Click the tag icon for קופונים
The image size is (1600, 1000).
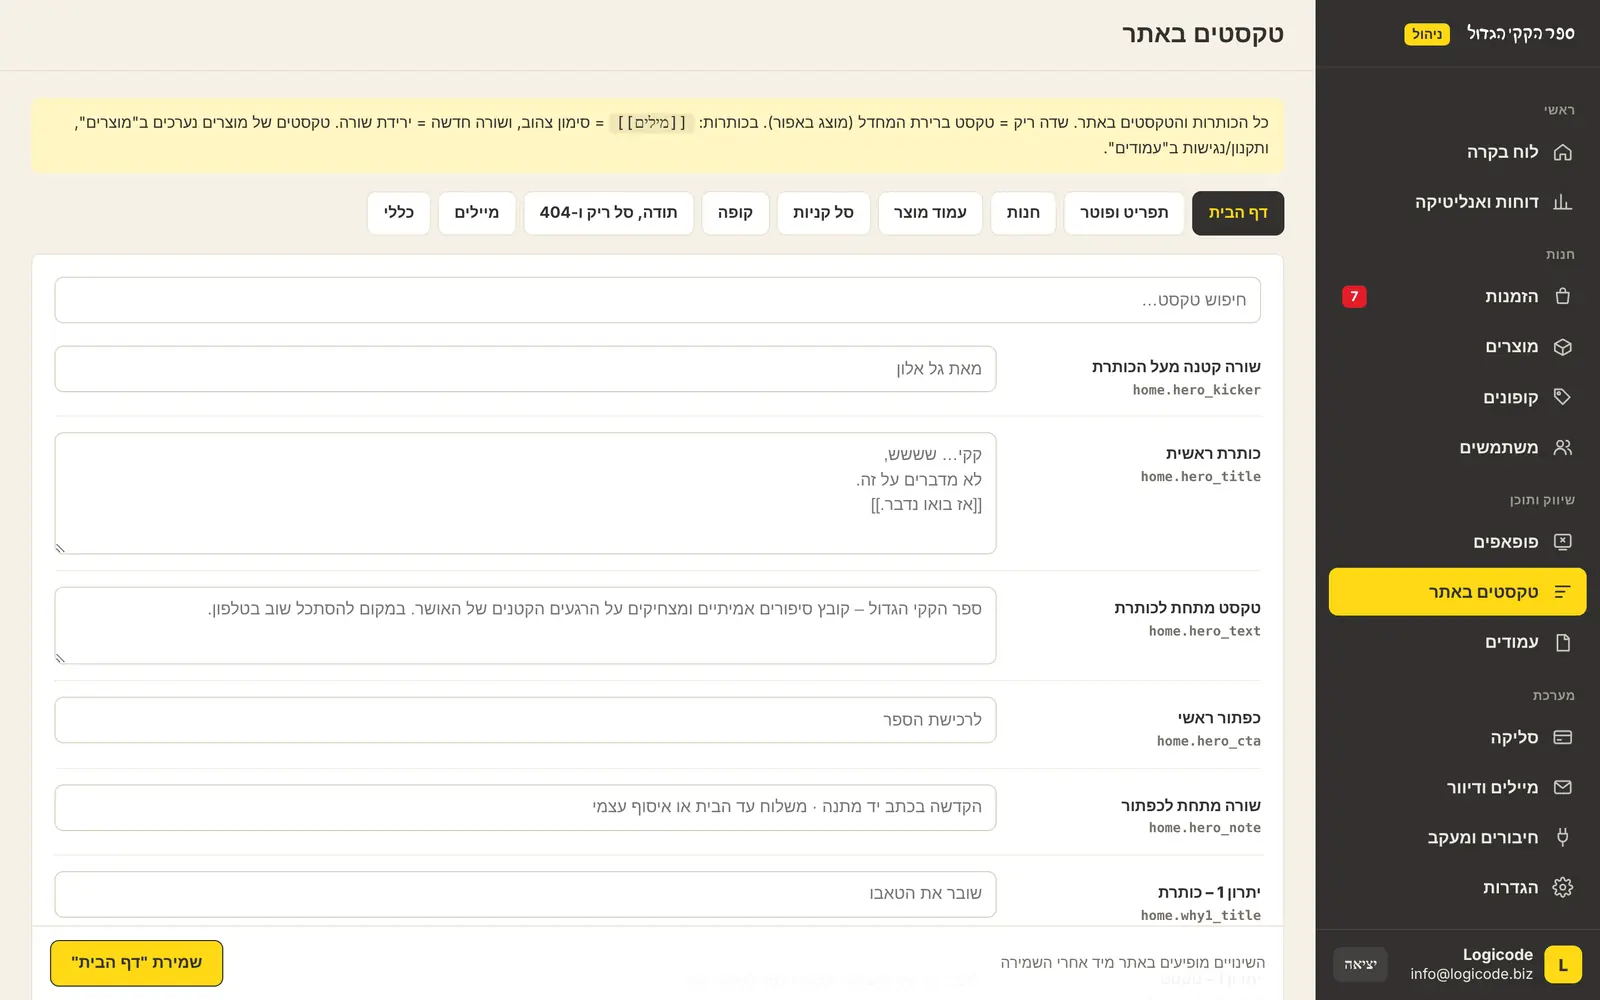1563,397
